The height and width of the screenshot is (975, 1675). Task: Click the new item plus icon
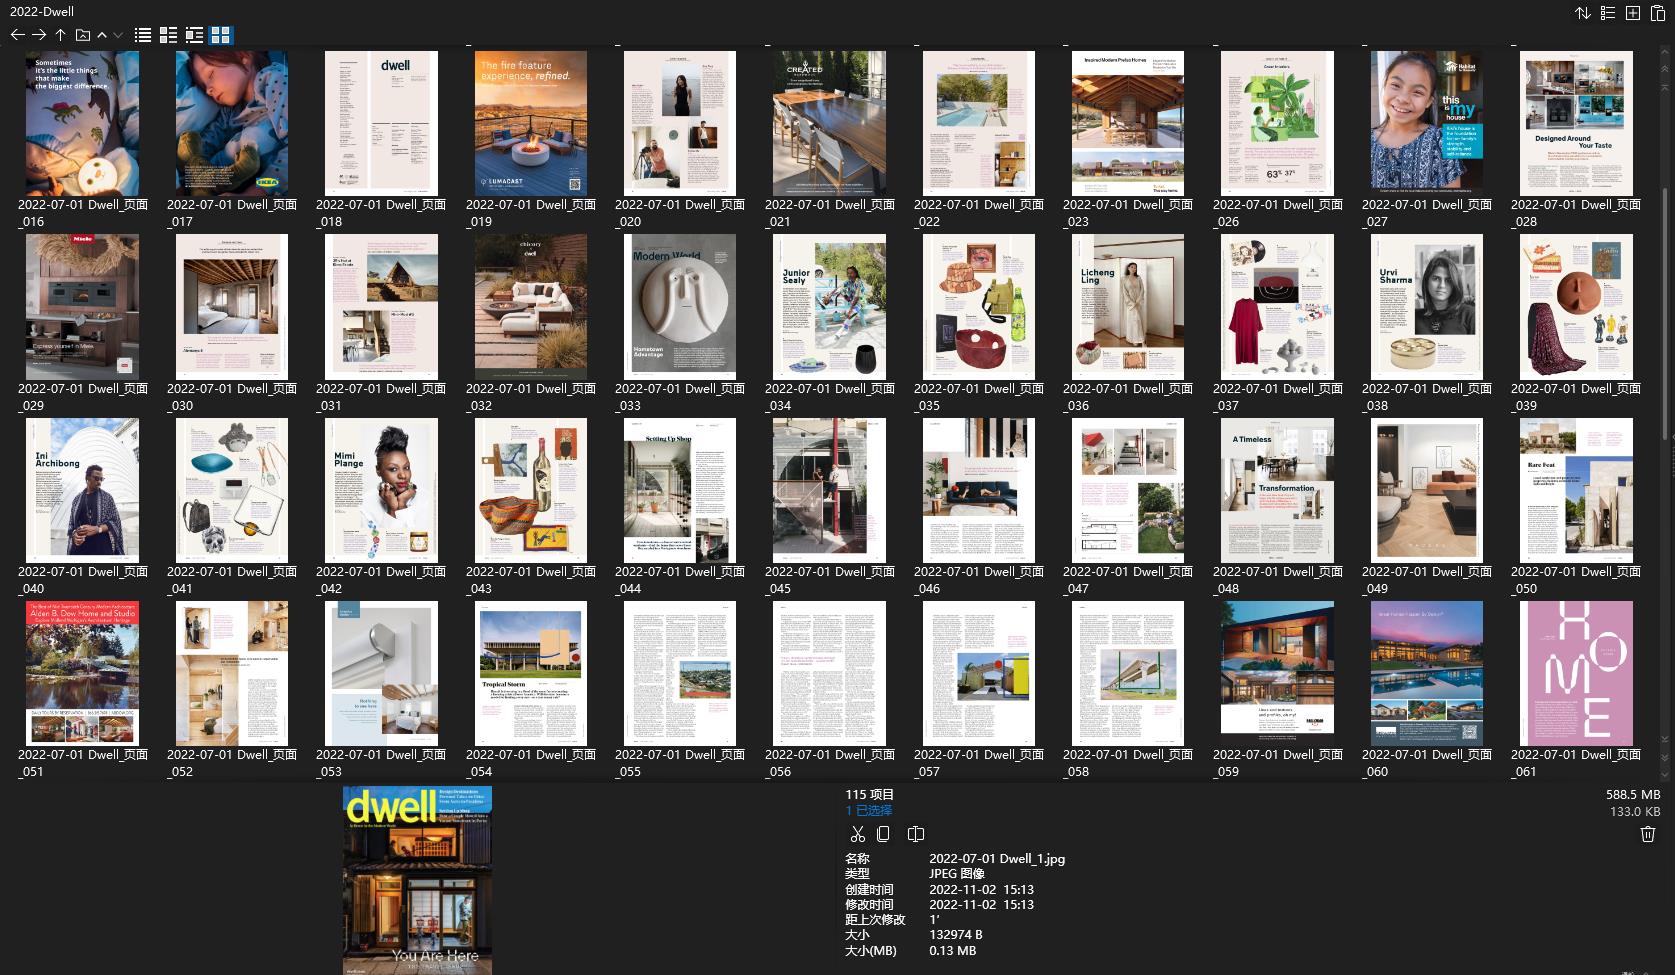(1632, 13)
